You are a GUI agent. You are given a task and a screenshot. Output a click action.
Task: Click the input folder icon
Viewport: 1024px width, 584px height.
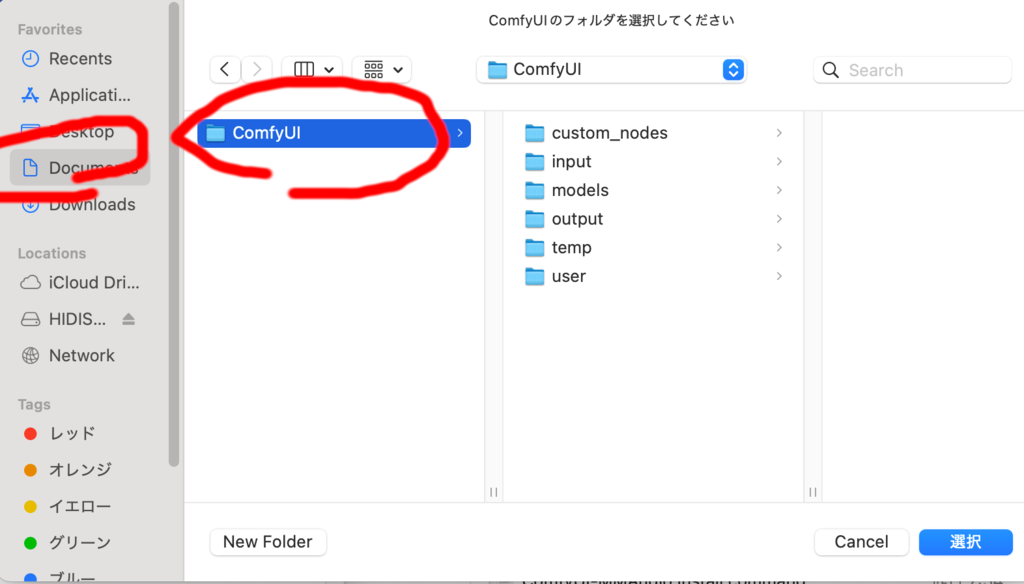[x=535, y=162]
